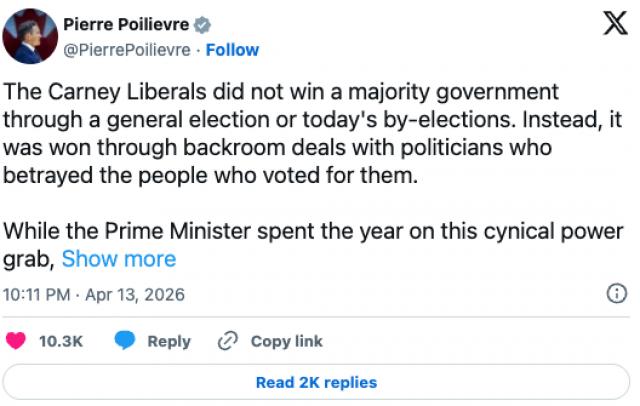Click the 10.3K likes count
The width and height of the screenshot is (640, 406).
[60, 341]
